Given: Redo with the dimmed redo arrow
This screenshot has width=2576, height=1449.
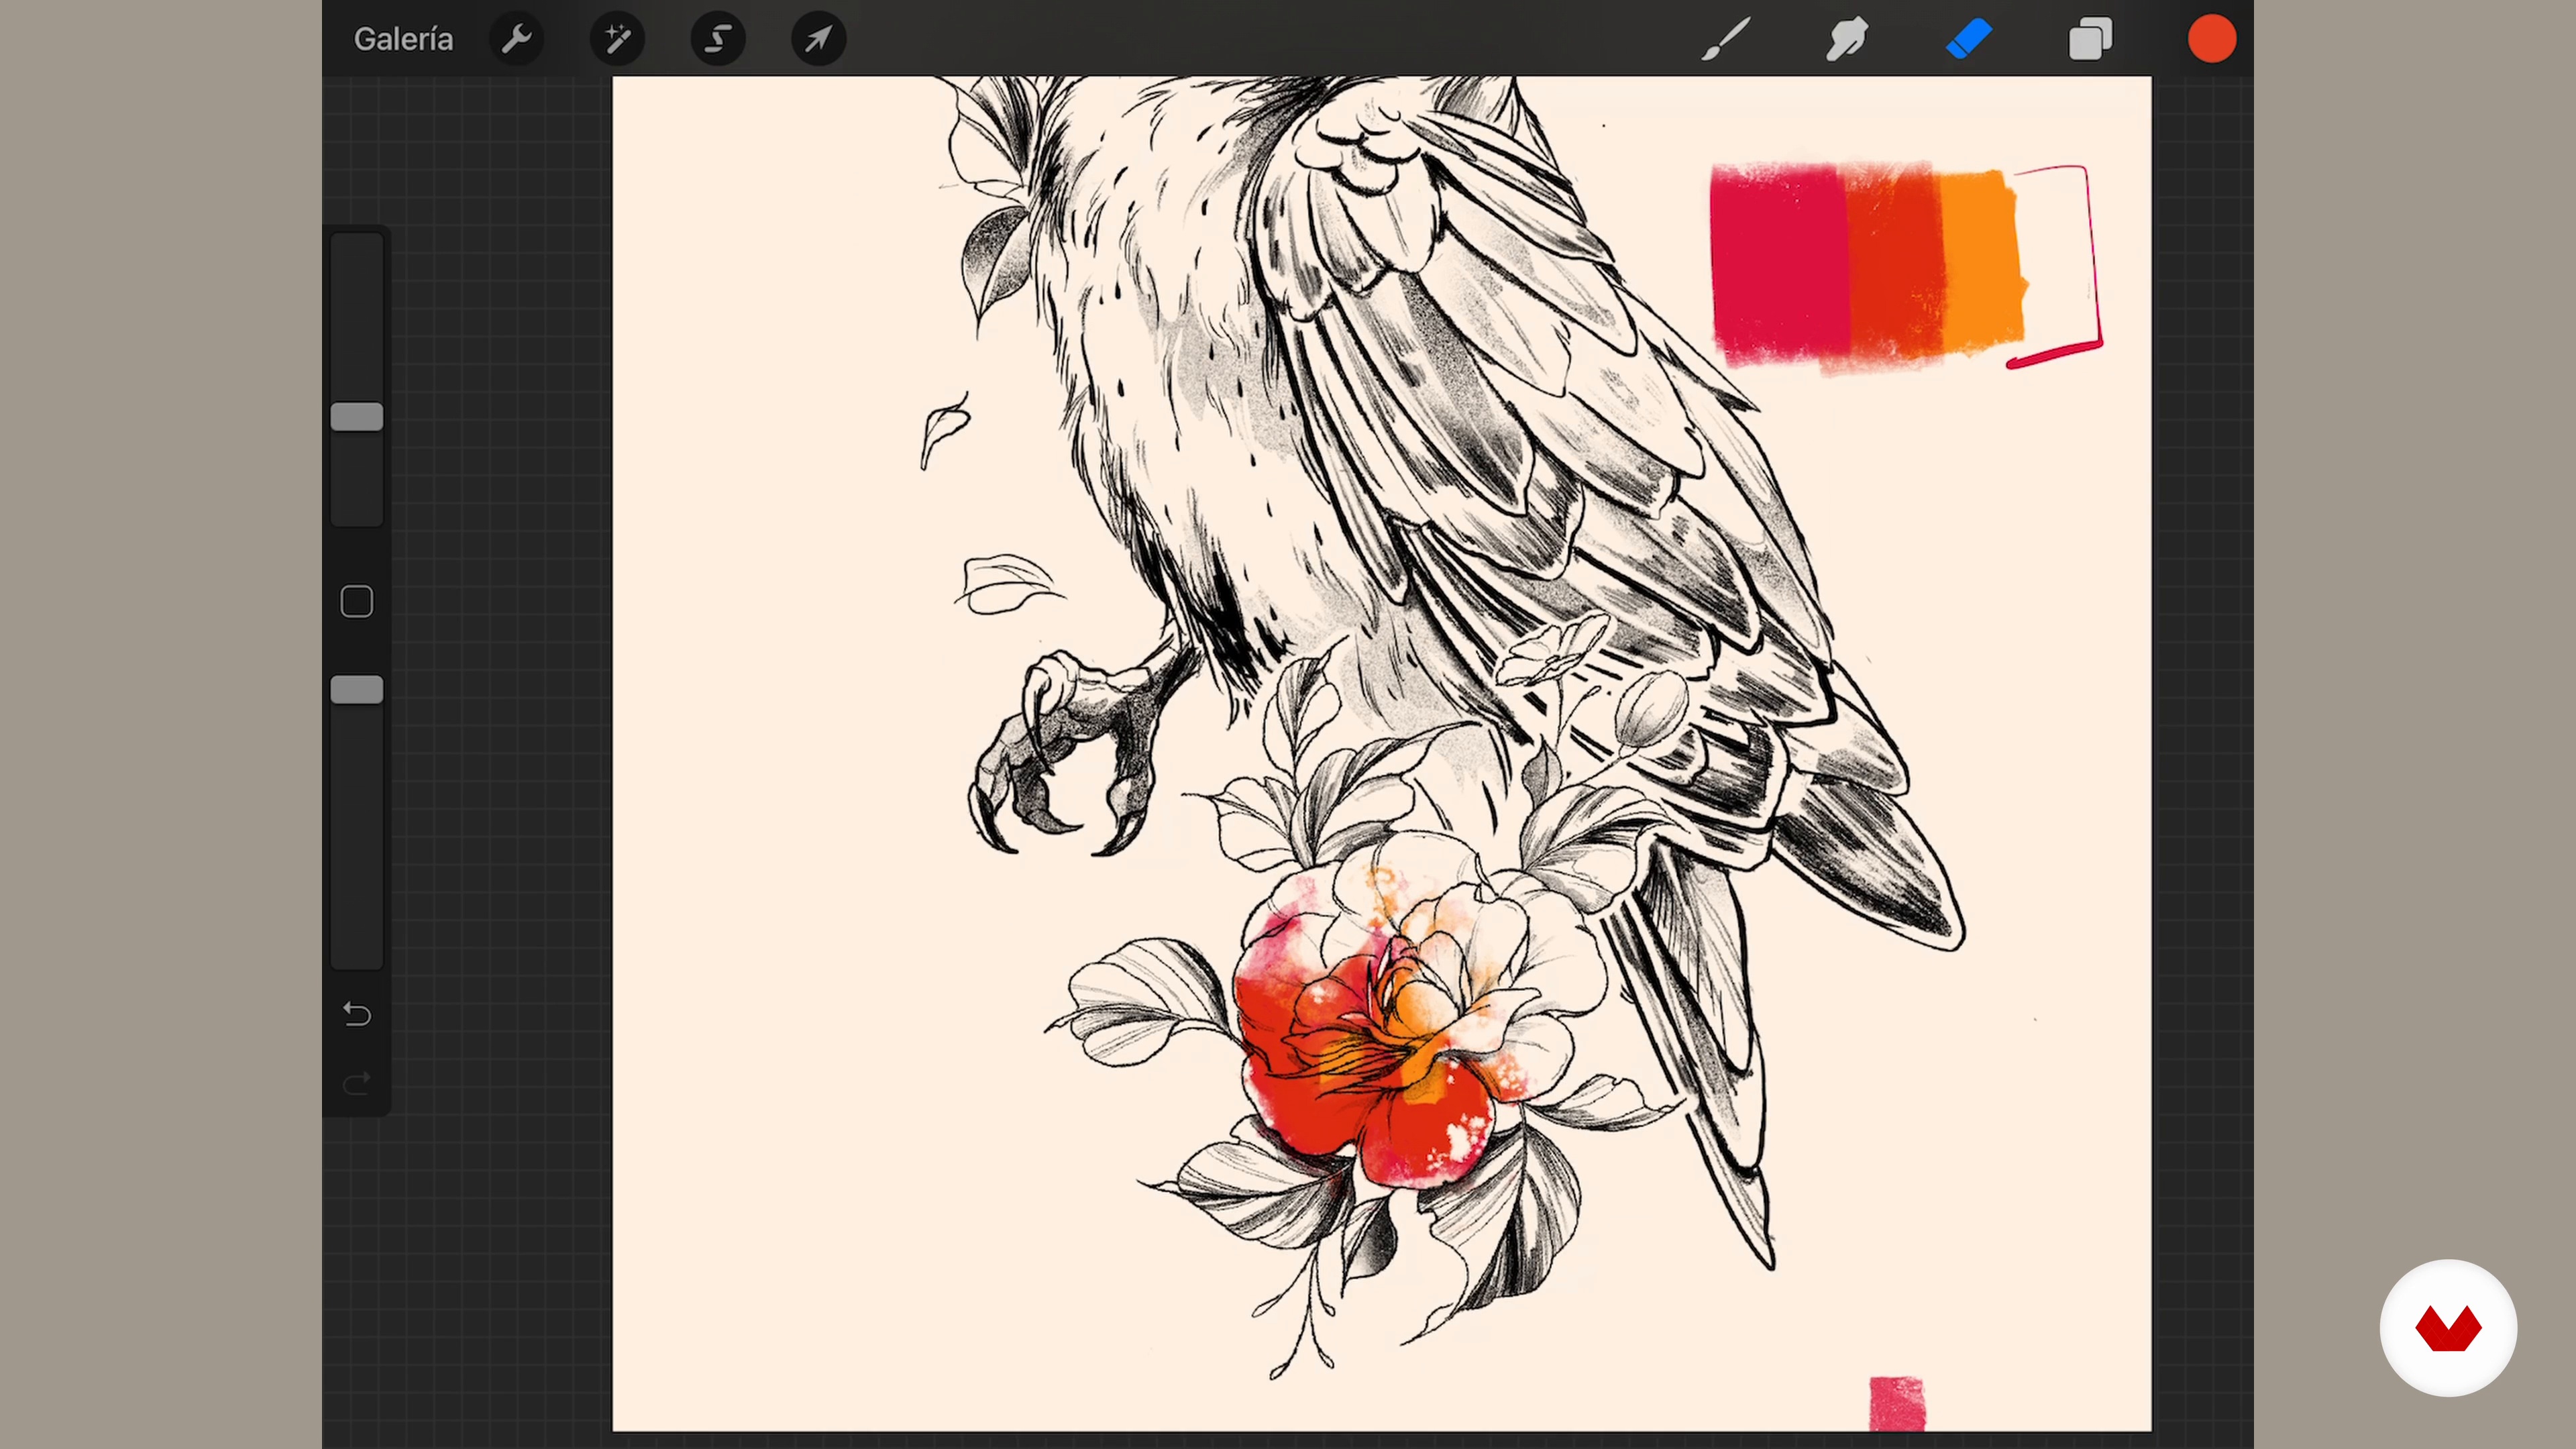Looking at the screenshot, I should pos(357,1083).
